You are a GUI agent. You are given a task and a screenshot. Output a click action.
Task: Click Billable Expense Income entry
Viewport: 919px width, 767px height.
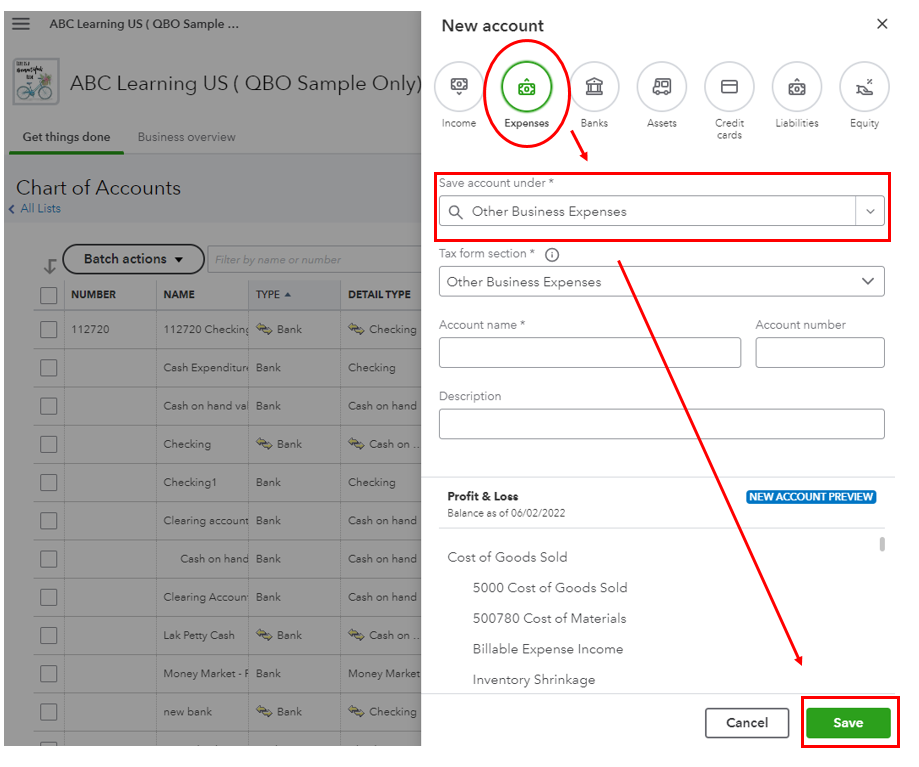click(x=547, y=649)
